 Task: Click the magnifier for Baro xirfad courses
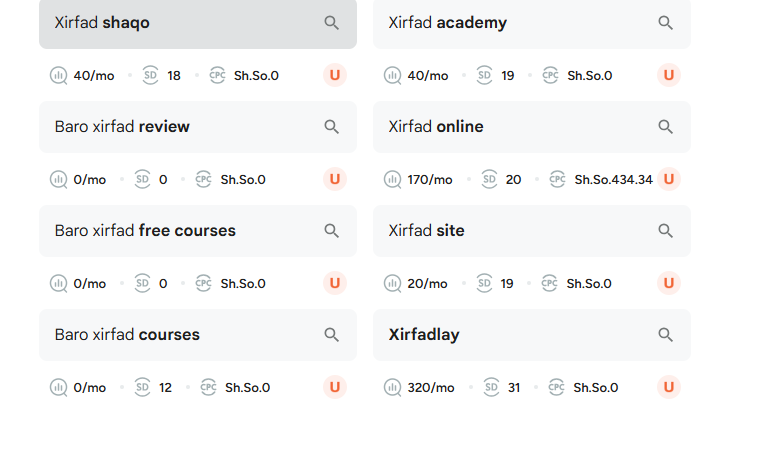[332, 335]
